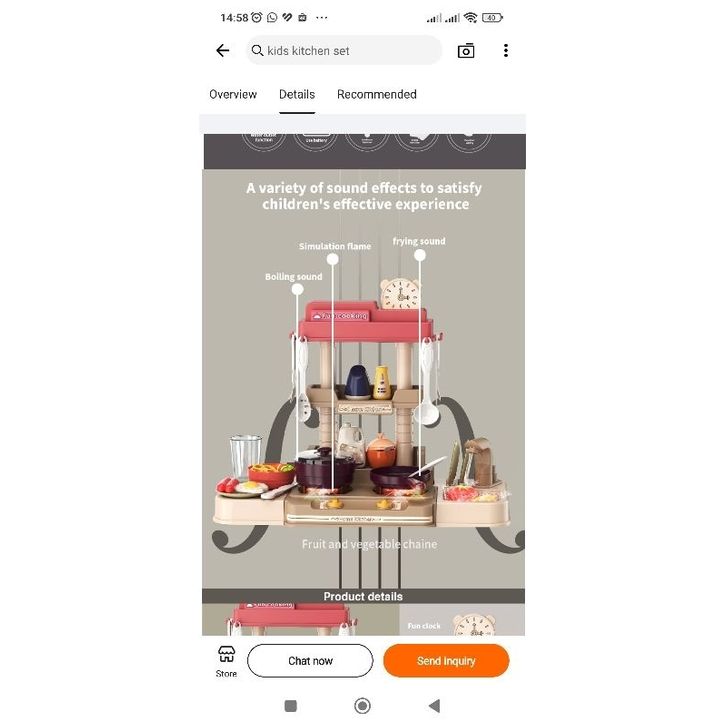Tap the Product details banner

[x=363, y=596]
